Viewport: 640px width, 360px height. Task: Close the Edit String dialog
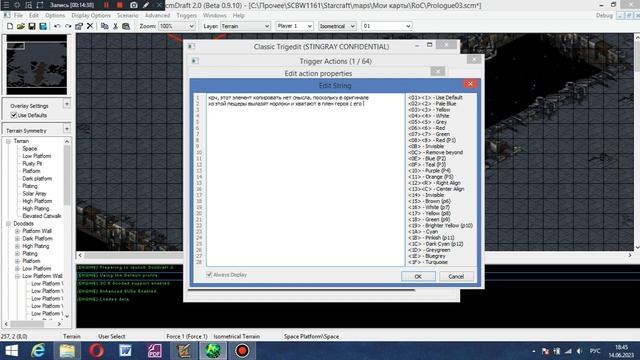(470, 84)
